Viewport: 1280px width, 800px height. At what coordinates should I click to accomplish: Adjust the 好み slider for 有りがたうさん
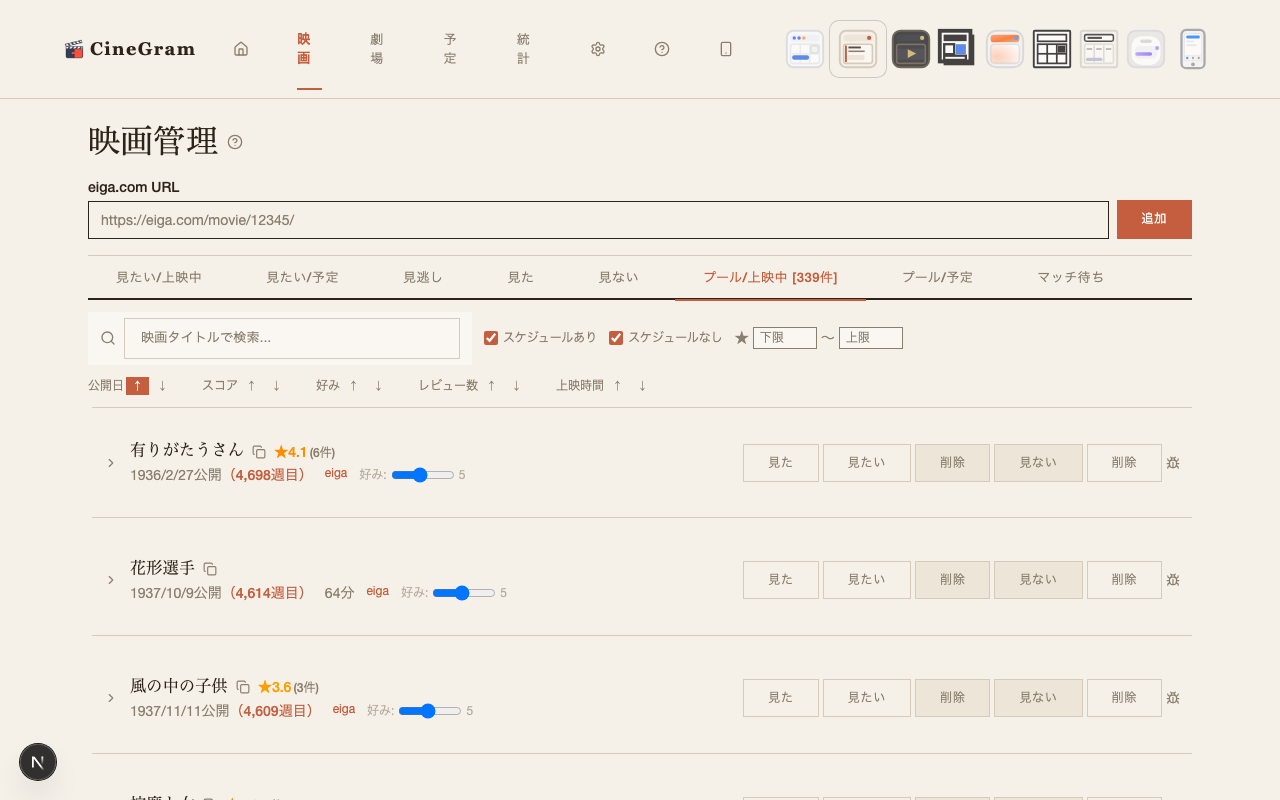[x=422, y=475]
